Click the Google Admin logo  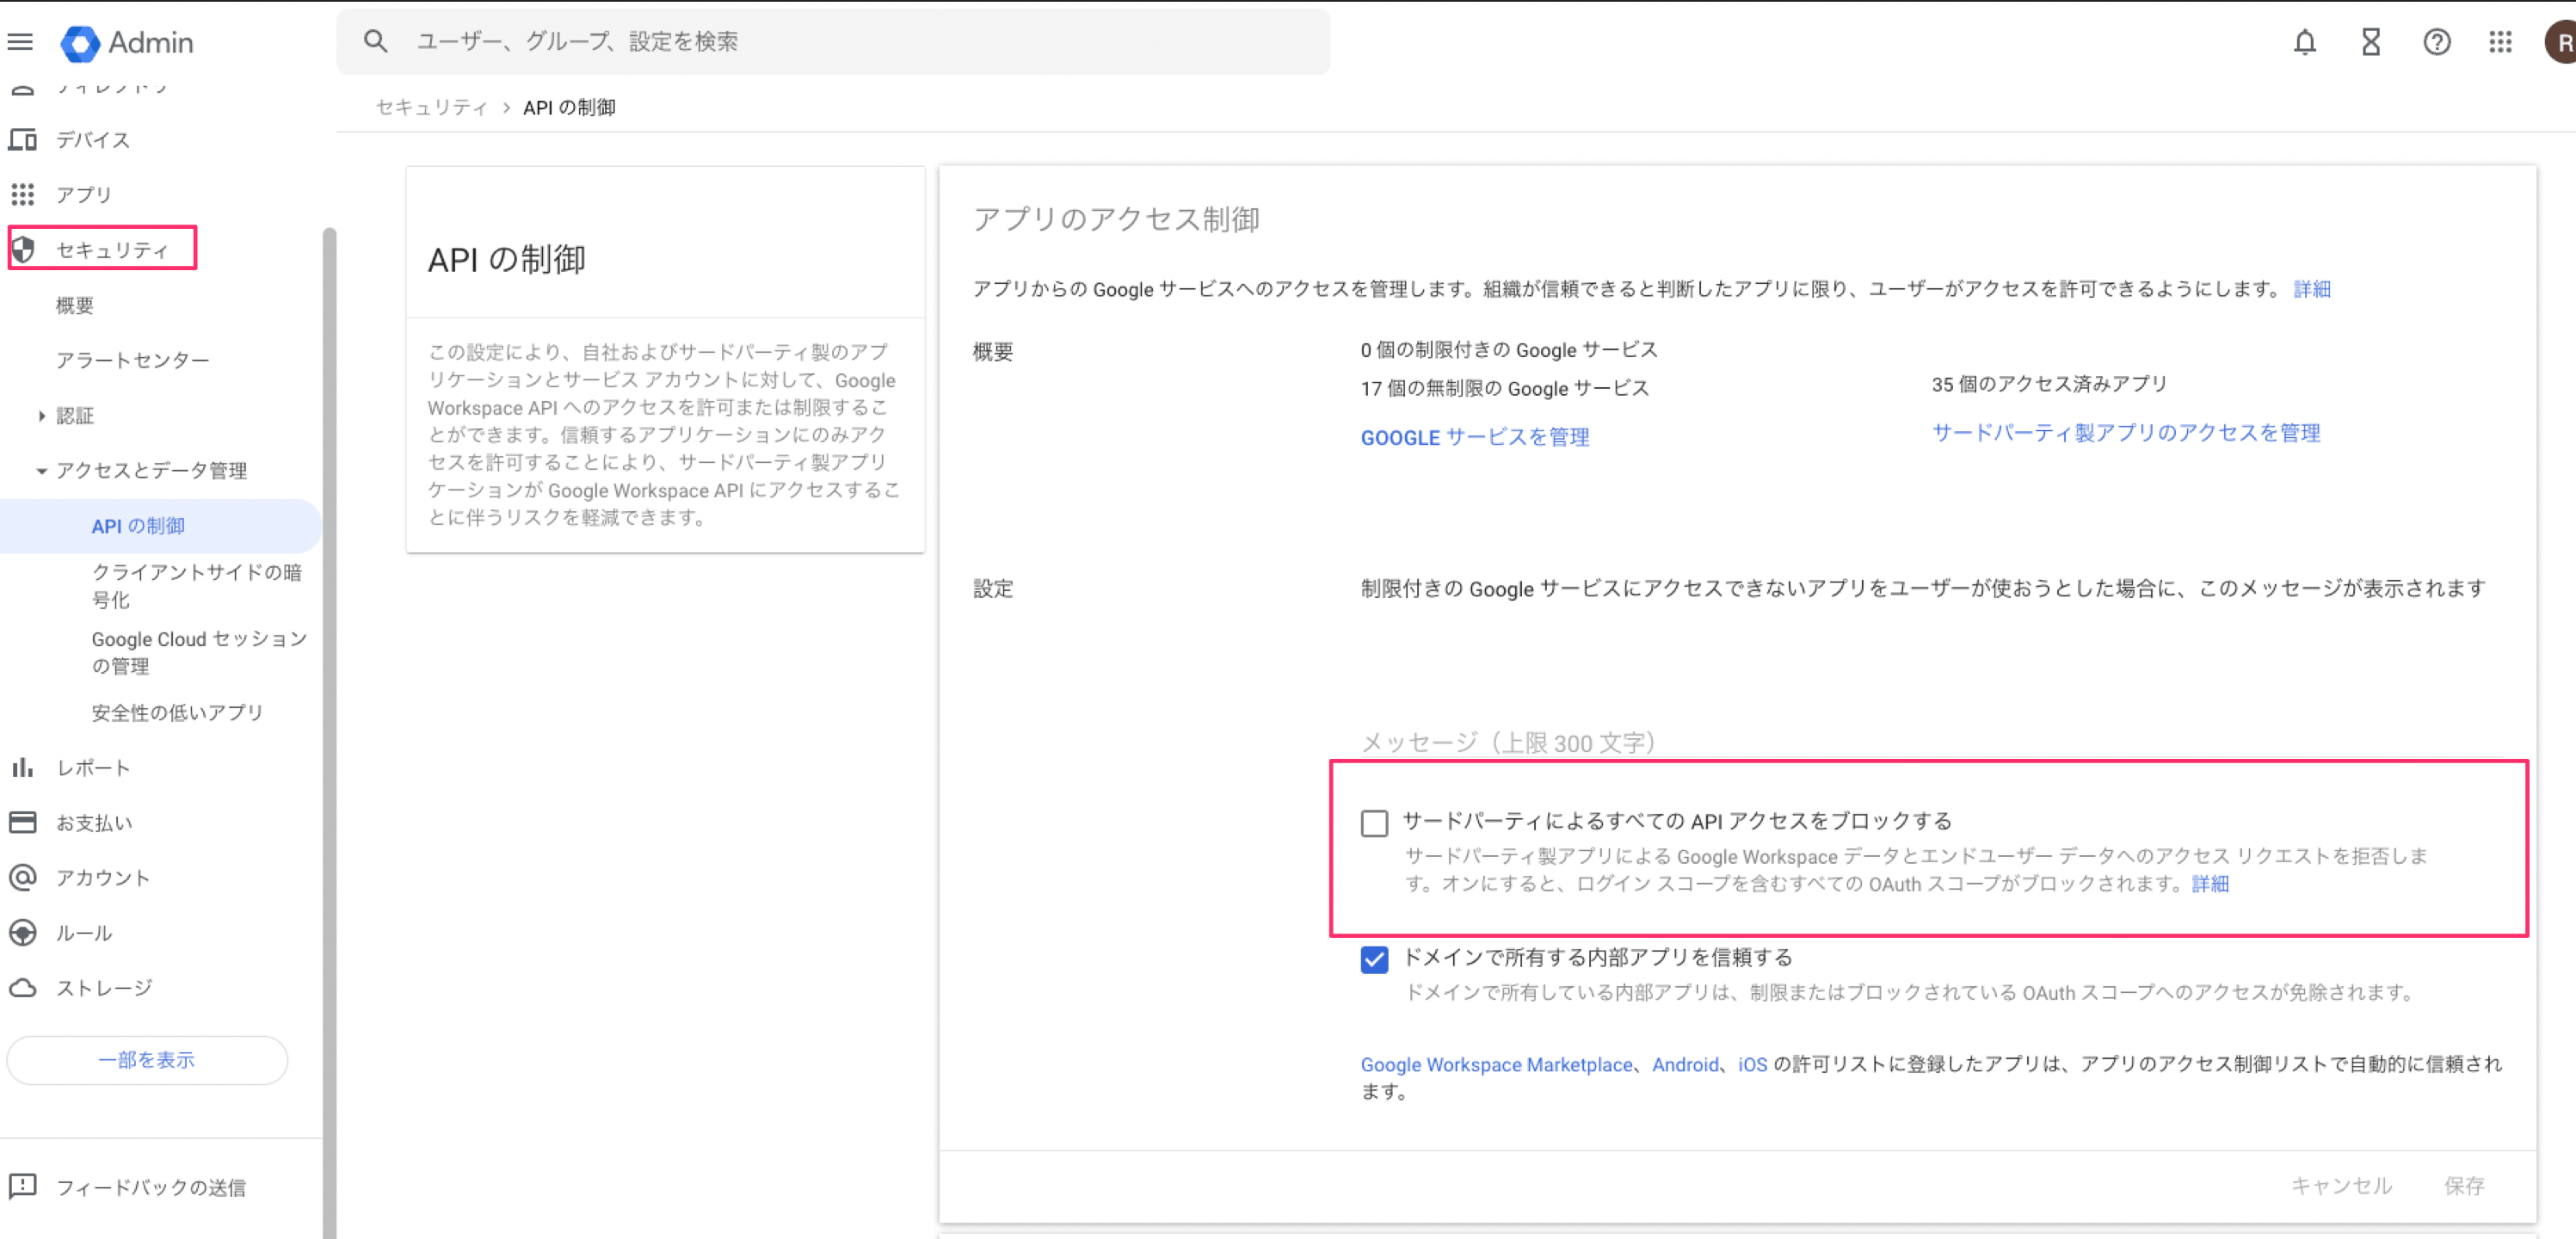tap(127, 42)
